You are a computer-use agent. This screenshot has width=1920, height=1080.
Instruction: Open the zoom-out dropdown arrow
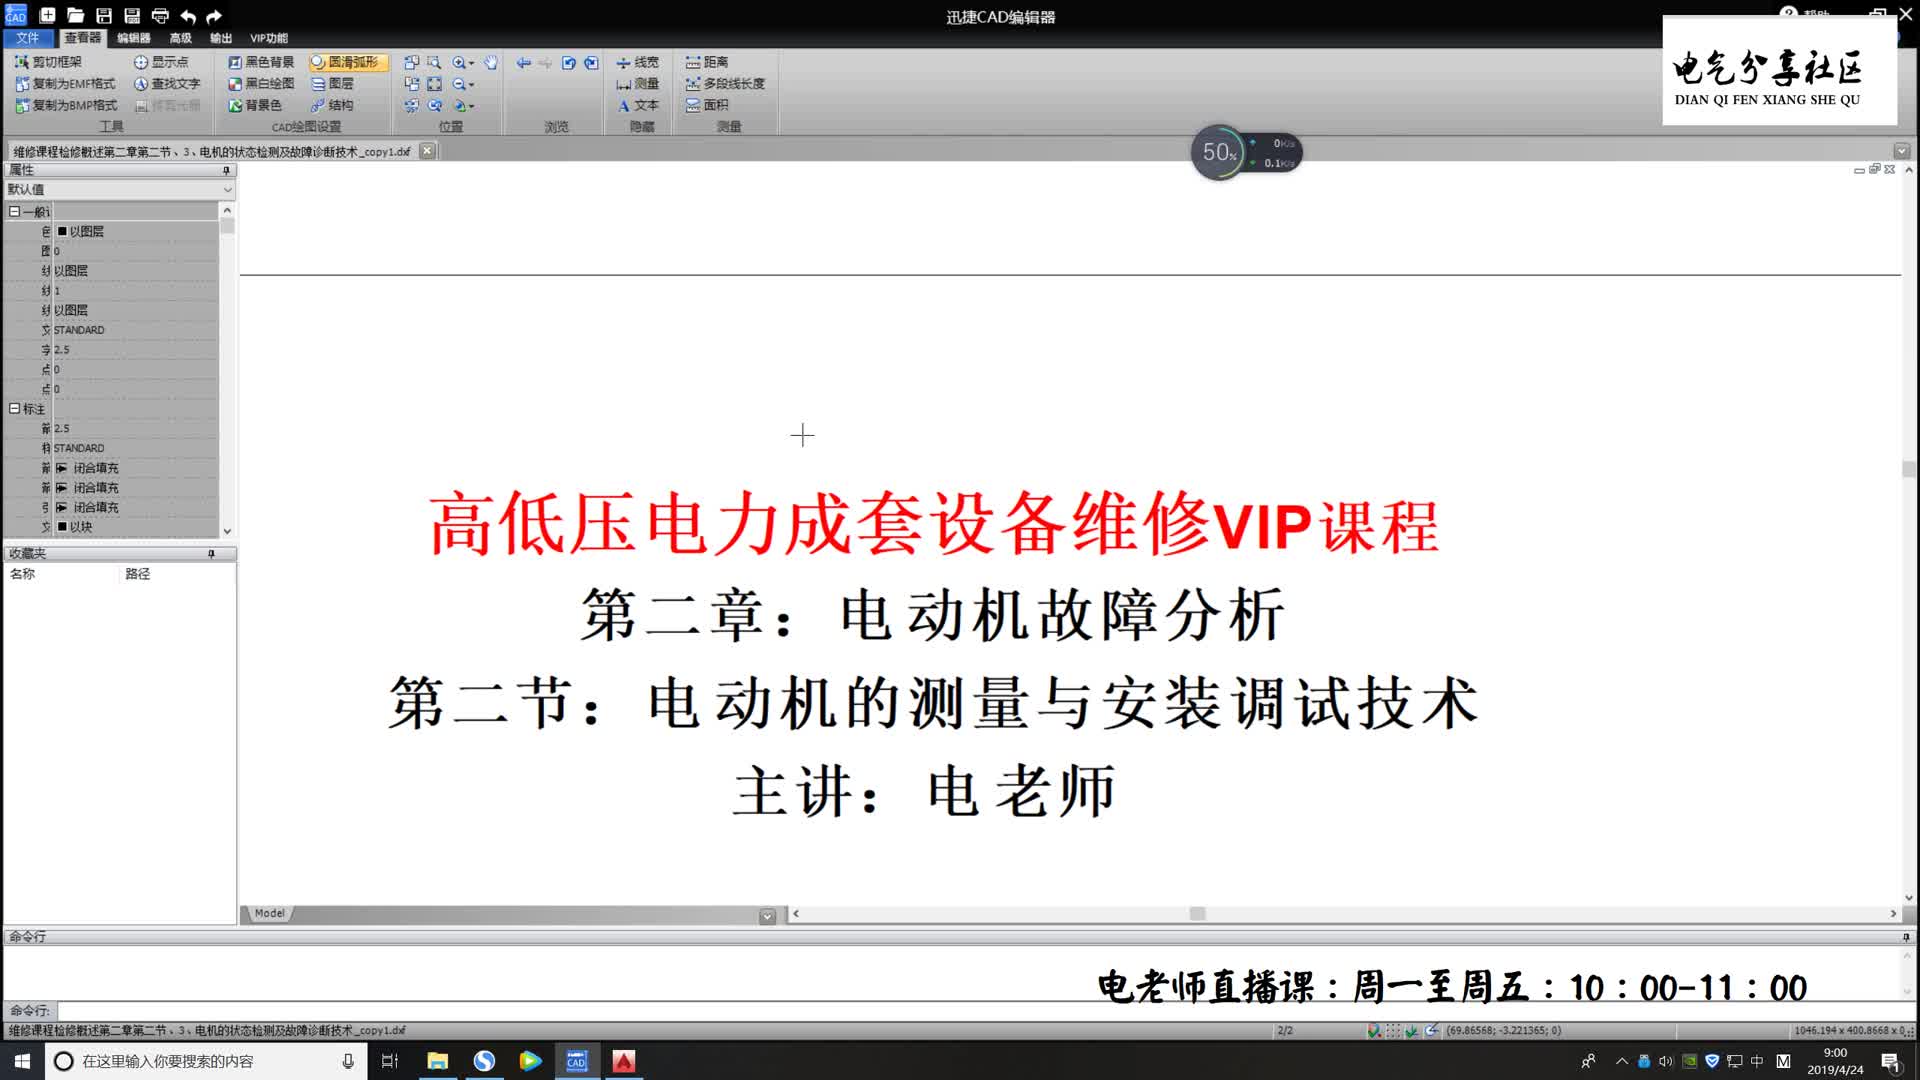point(472,85)
